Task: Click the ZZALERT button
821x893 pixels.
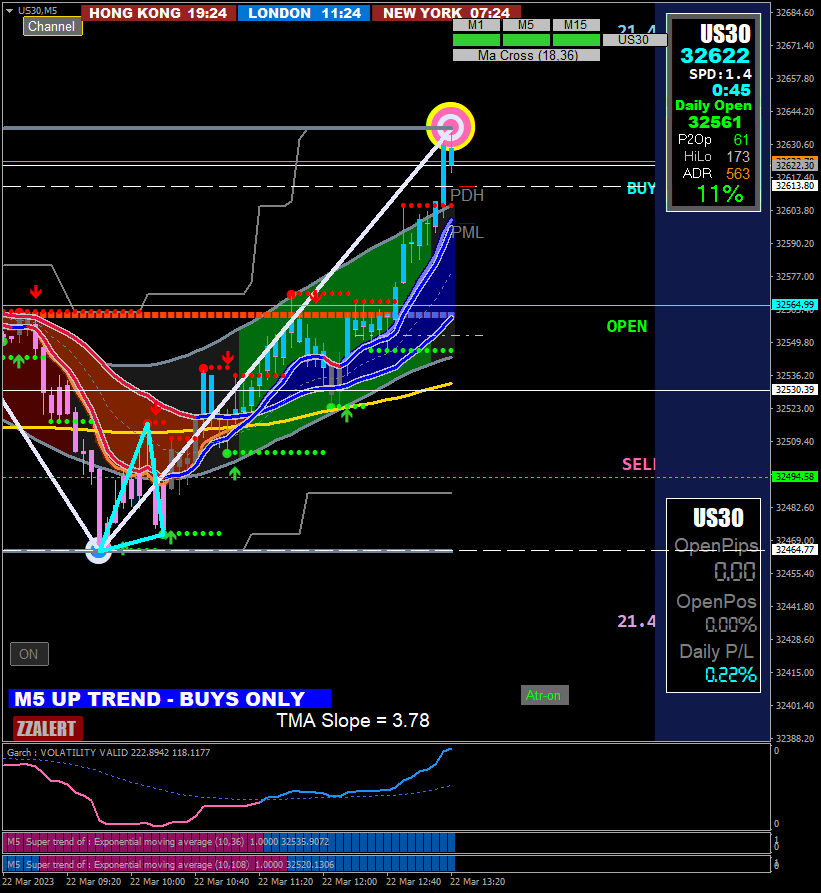Action: [47, 728]
